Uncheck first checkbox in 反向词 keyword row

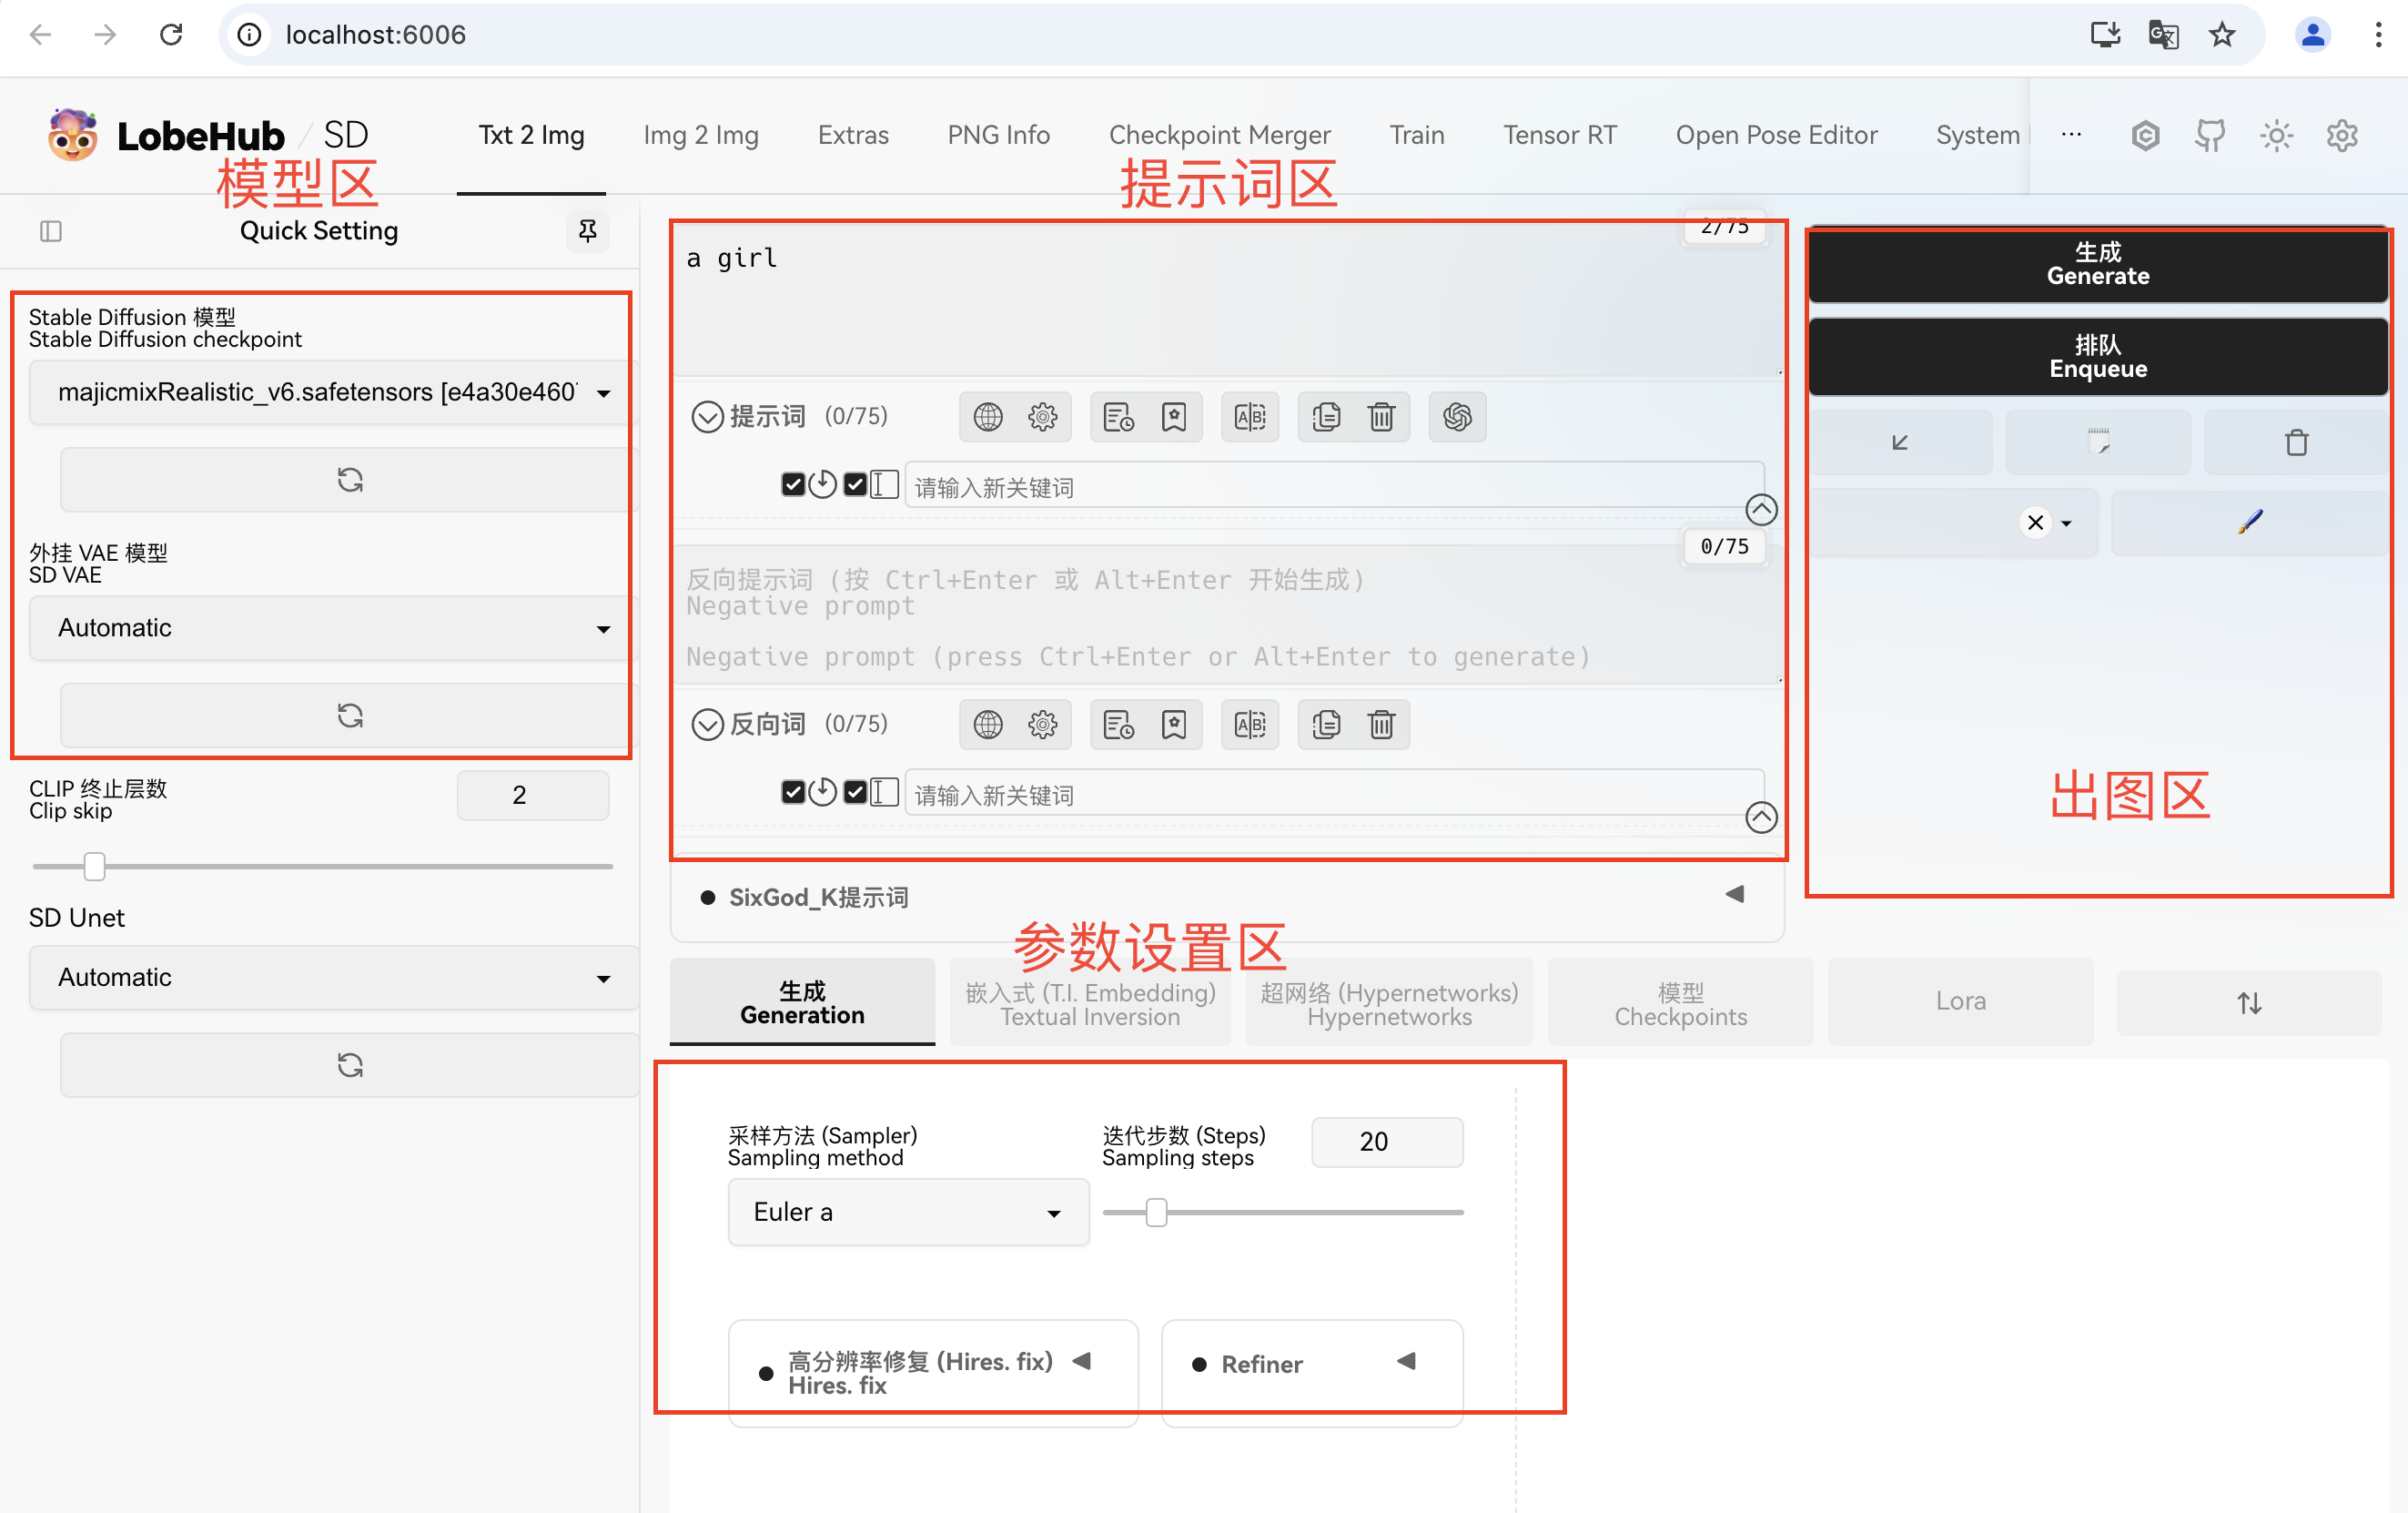(793, 792)
